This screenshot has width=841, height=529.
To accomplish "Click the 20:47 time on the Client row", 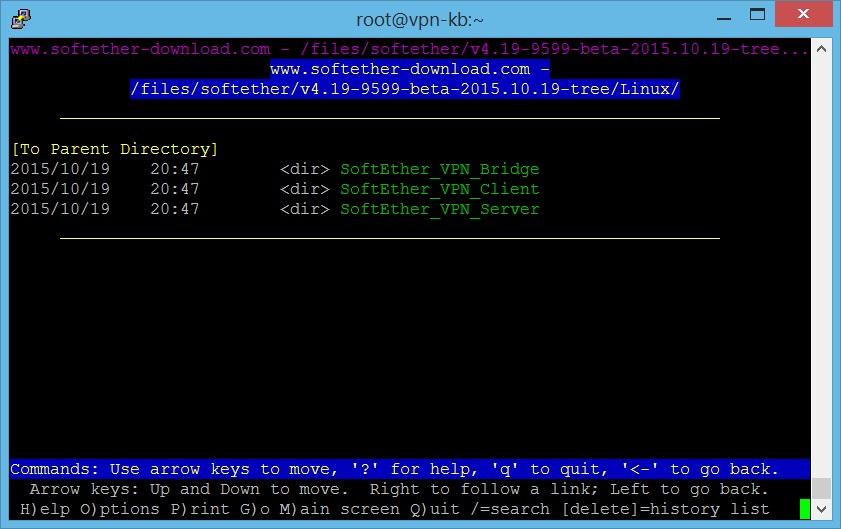I will 175,189.
